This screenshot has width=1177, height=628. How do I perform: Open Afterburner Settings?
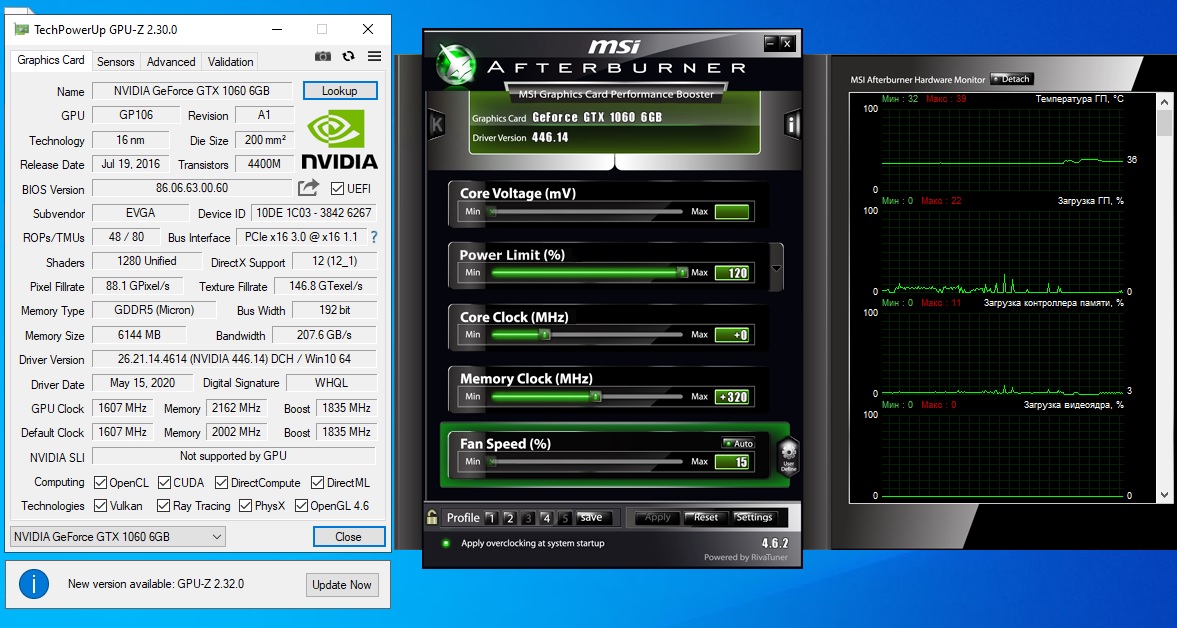point(754,518)
